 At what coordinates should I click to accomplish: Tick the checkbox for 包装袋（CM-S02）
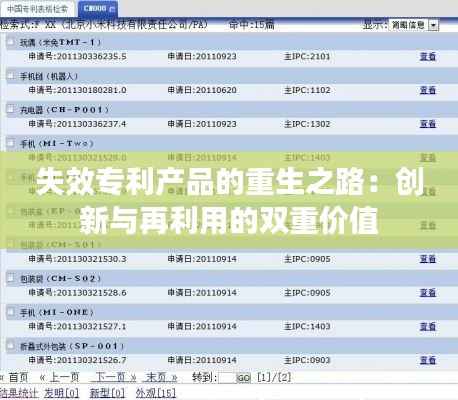(11, 278)
